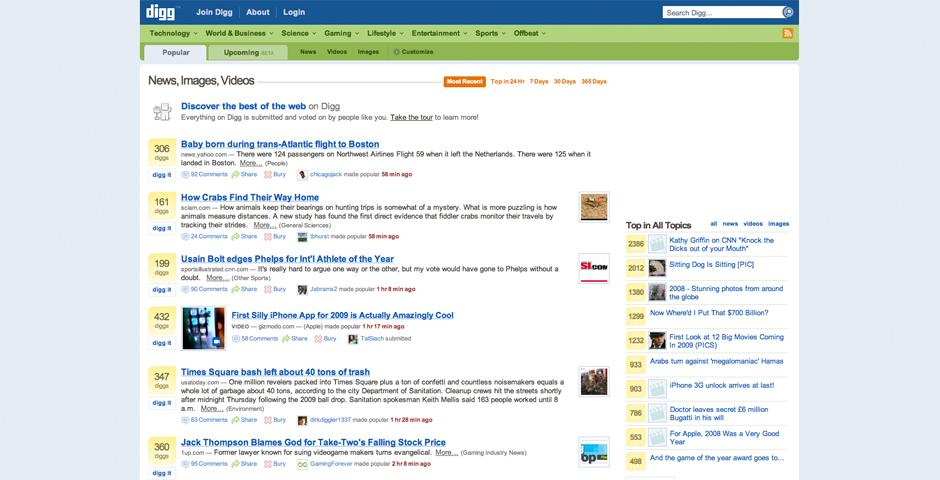This screenshot has width=940, height=480.
Task: Digg it for Baby born story
Action: (x=162, y=175)
